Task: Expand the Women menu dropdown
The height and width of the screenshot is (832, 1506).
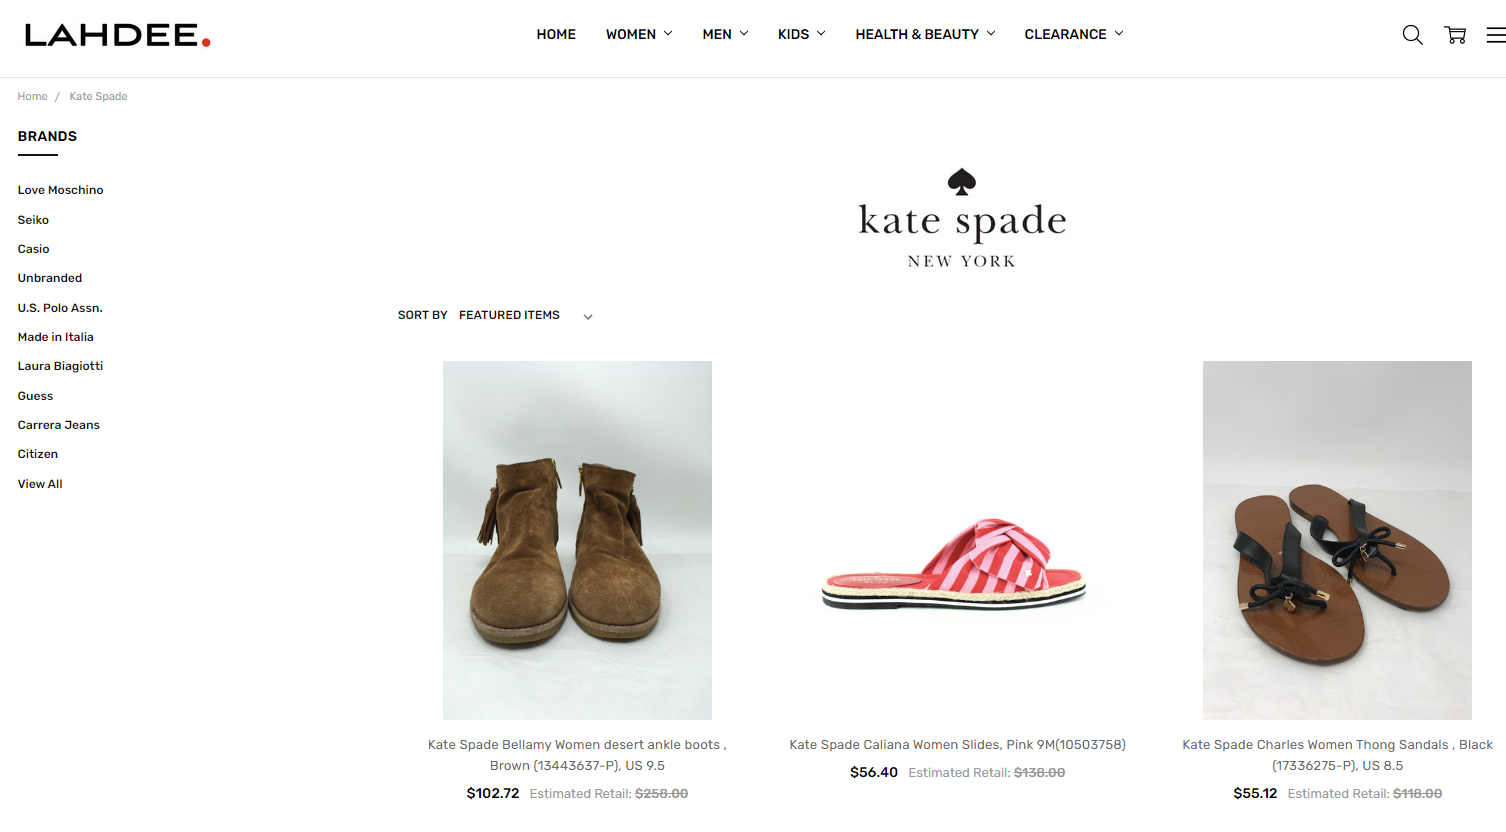Action: pos(639,34)
